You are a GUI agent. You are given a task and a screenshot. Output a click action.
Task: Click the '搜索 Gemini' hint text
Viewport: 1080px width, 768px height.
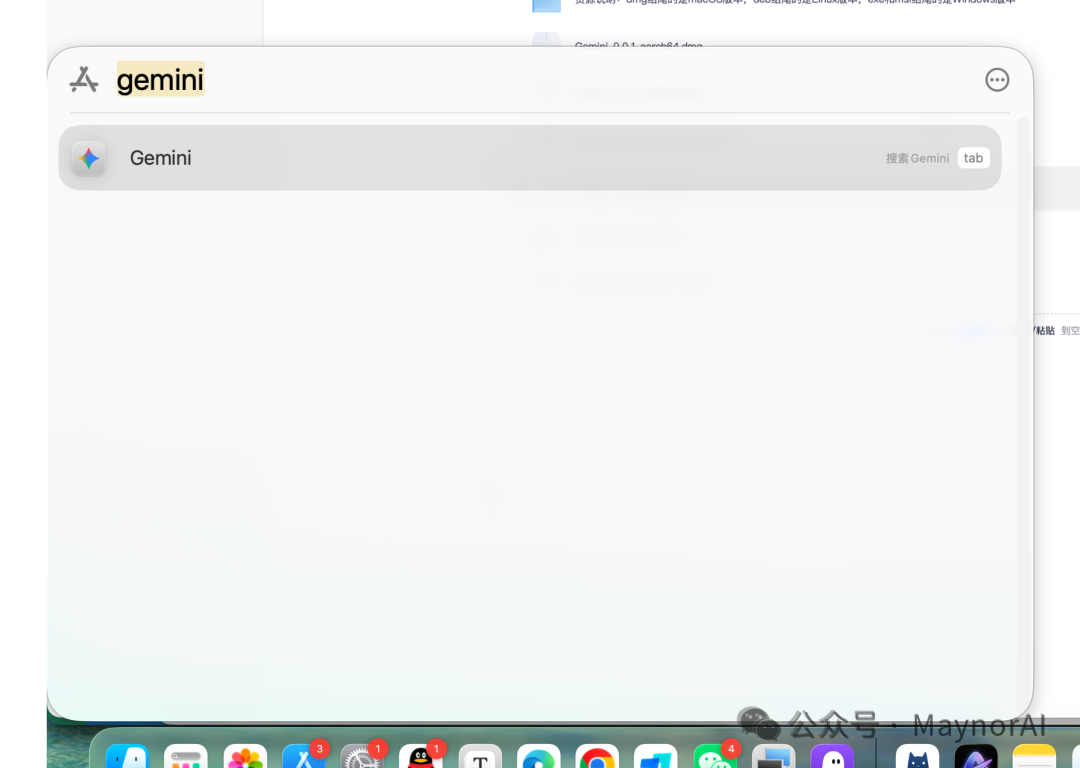click(x=917, y=158)
